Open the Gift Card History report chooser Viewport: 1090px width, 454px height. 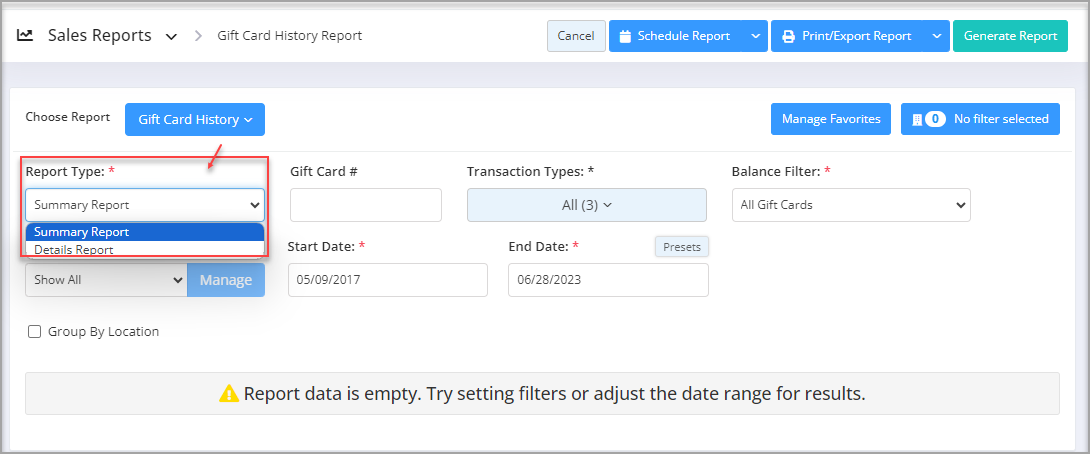pos(195,120)
